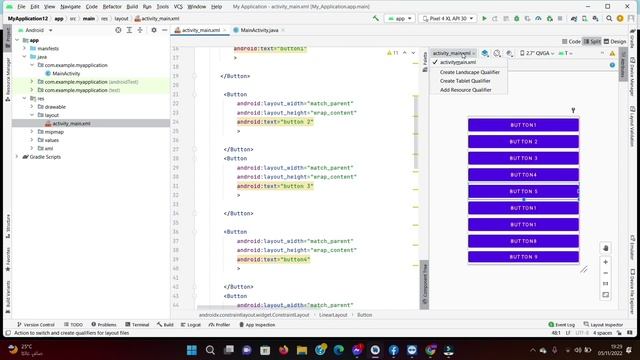The height and width of the screenshot is (360, 640).
Task: Go to previous highlighted error arrow
Action: pyautogui.click(x=404, y=53)
